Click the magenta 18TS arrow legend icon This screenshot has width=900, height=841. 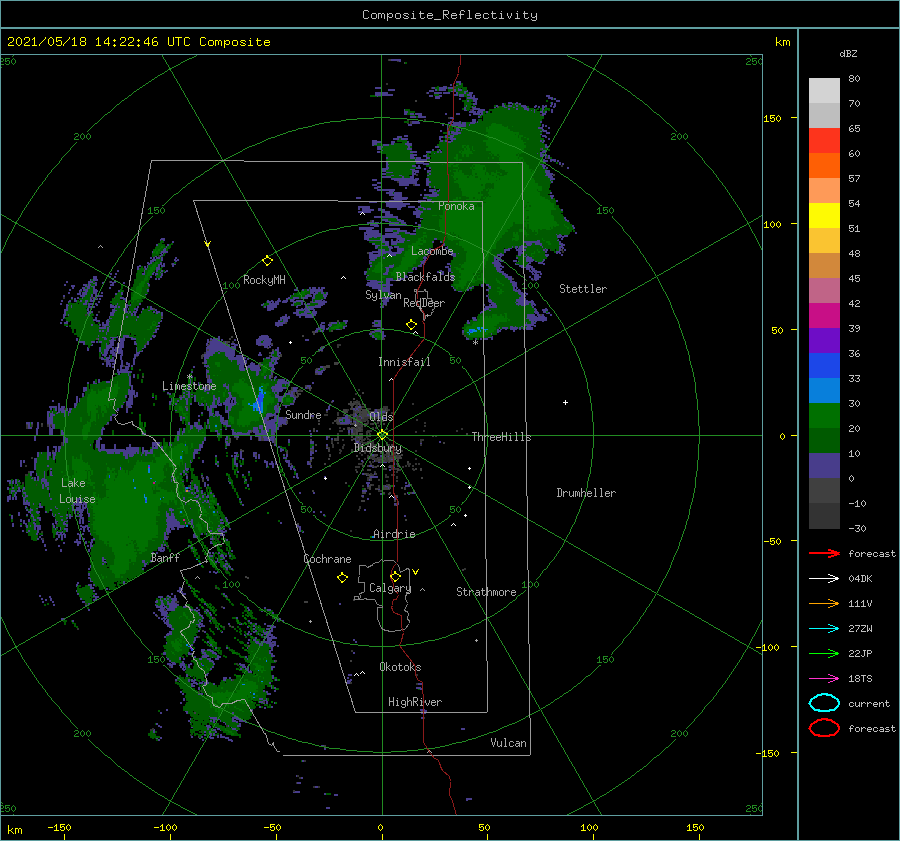824,679
